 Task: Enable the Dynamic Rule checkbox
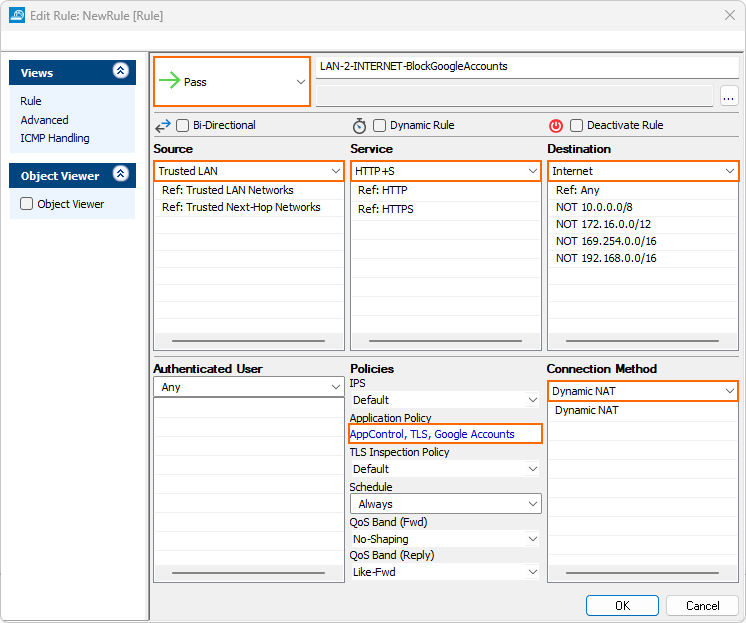click(x=379, y=126)
